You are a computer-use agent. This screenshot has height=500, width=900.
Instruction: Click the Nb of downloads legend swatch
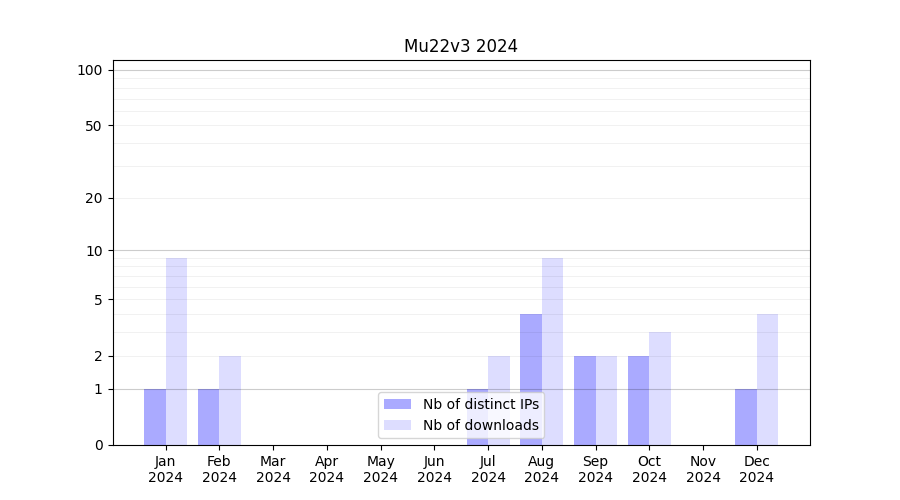(x=397, y=425)
